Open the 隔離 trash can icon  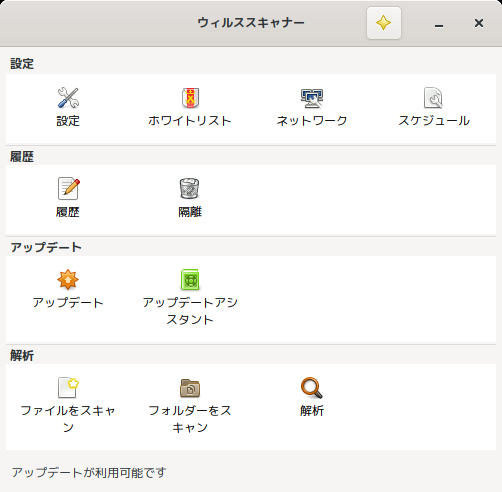click(190, 188)
